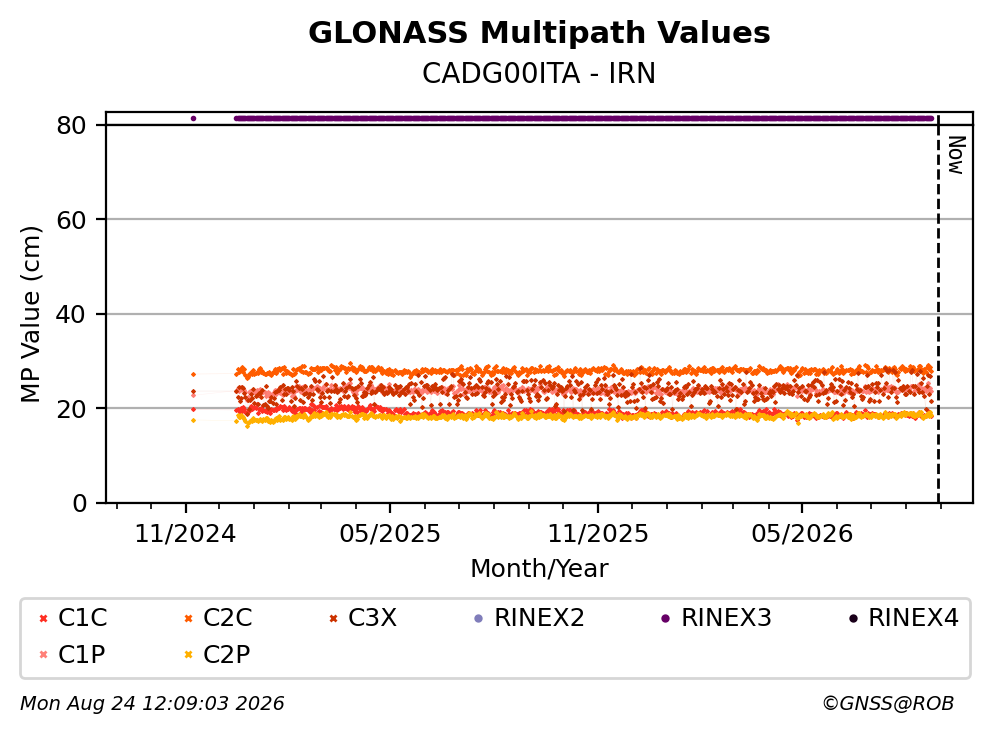The width and height of the screenshot is (993, 734).
Task: Click the CADG00ITA - IRN subtitle
Action: (539, 73)
